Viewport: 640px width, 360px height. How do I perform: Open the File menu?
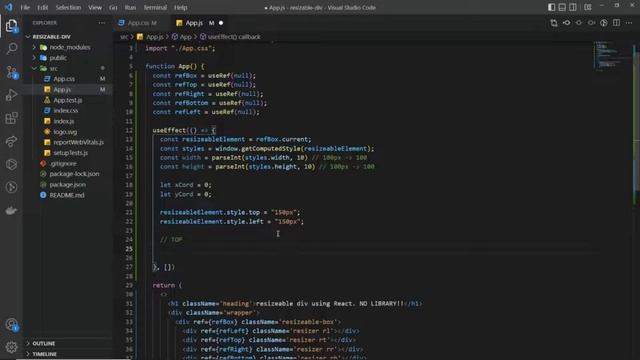pyautogui.click(x=25, y=7)
